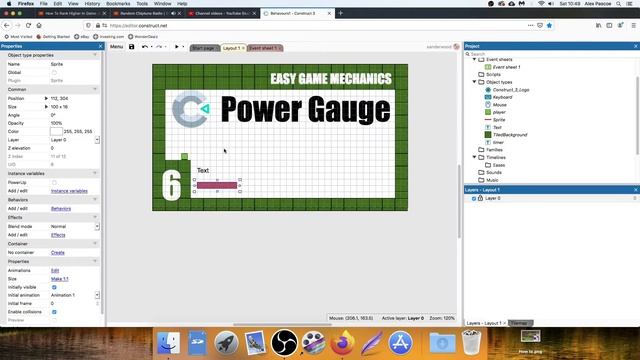Open App Store from the dock
The image size is (640, 360).
[x=400, y=342]
